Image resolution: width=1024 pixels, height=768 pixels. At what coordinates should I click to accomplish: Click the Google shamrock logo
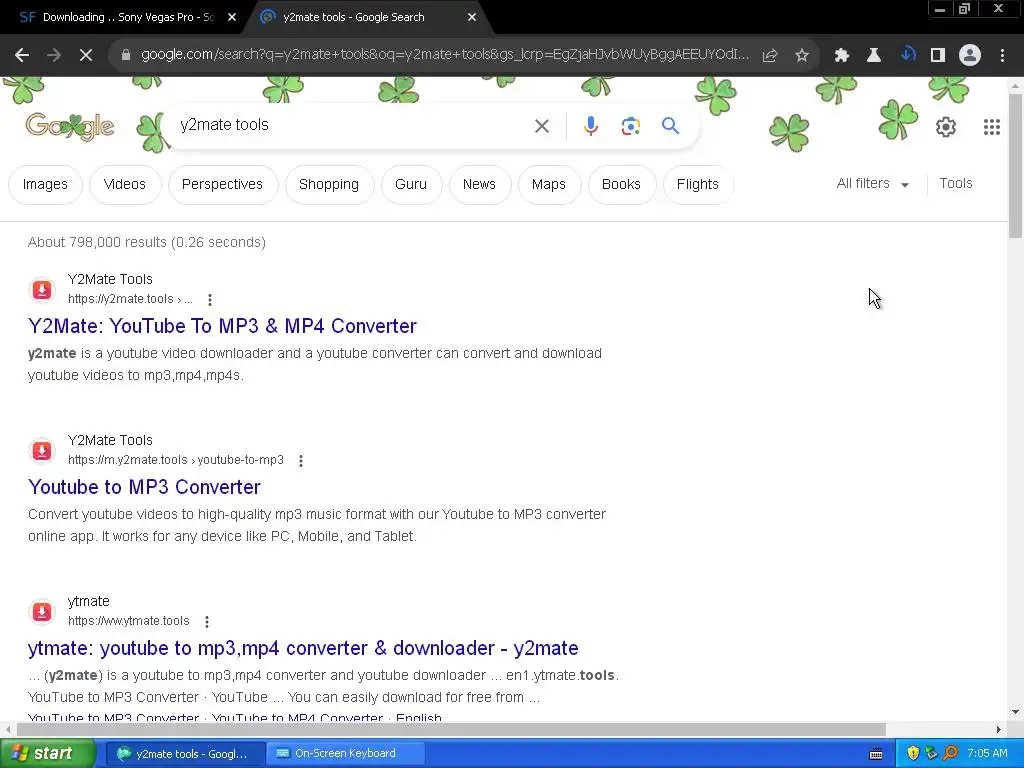70,126
